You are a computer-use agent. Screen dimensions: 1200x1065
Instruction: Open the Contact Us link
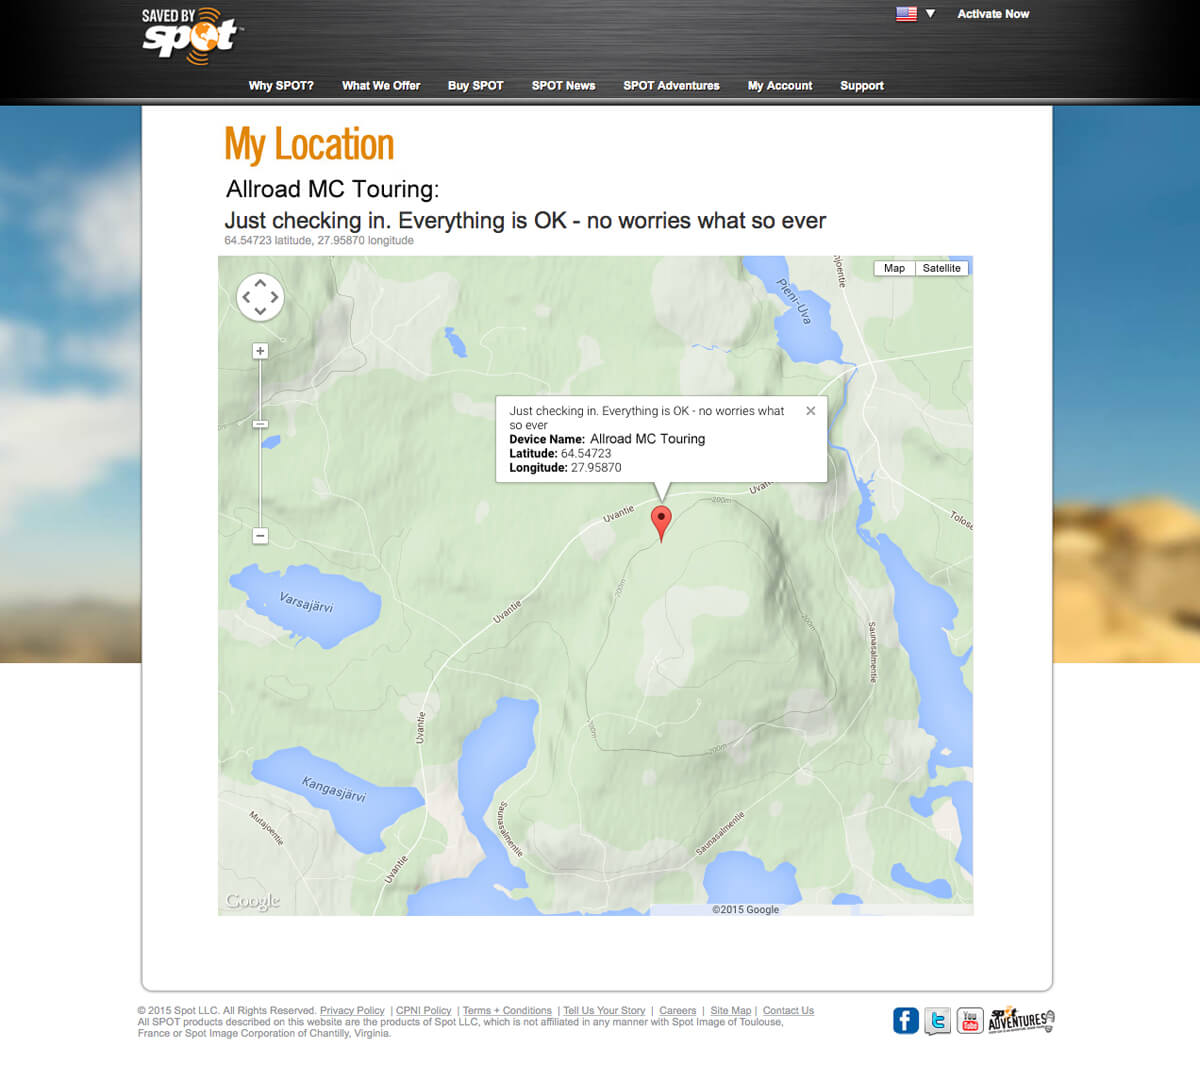(788, 1011)
